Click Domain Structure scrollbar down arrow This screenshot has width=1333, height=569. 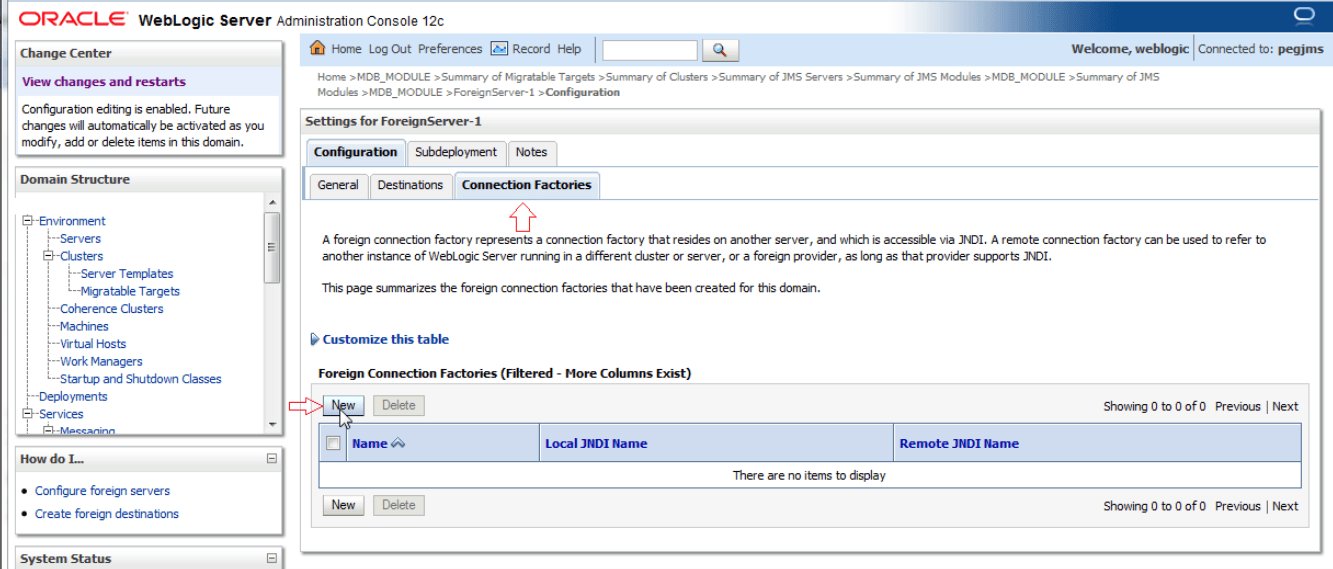point(271,425)
